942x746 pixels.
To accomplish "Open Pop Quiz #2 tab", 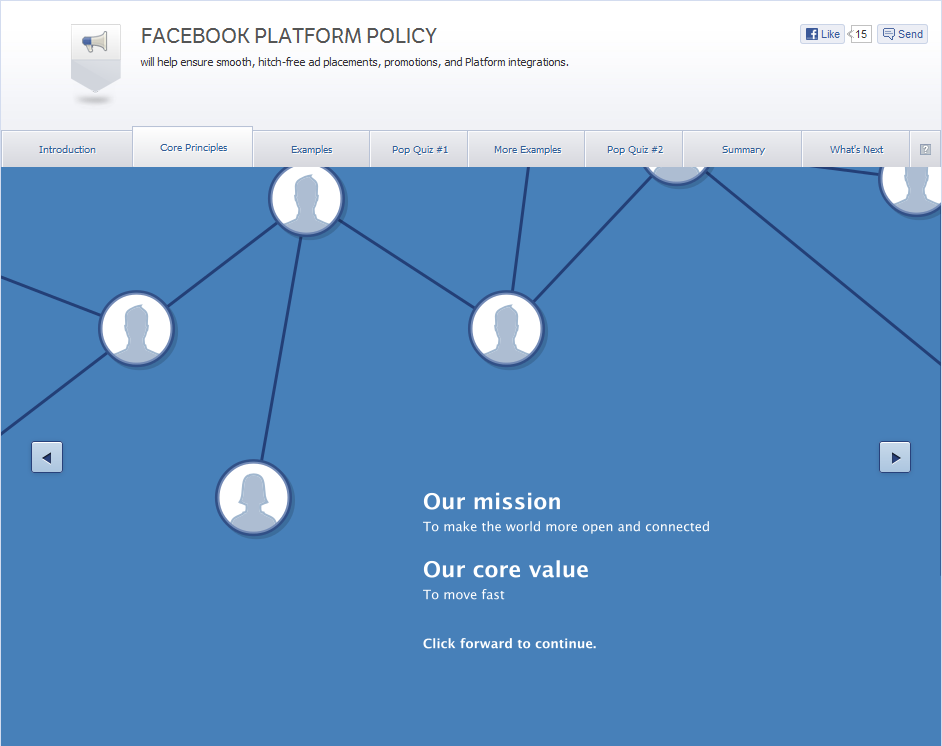I will pos(634,150).
